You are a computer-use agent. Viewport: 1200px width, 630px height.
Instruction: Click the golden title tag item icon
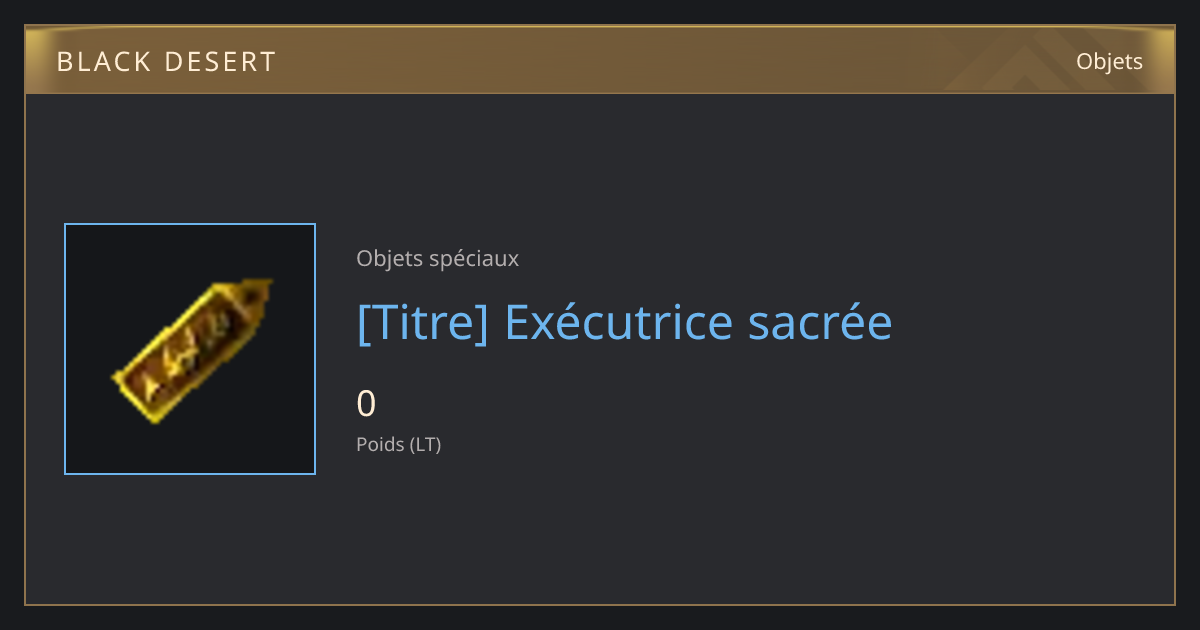(190, 349)
